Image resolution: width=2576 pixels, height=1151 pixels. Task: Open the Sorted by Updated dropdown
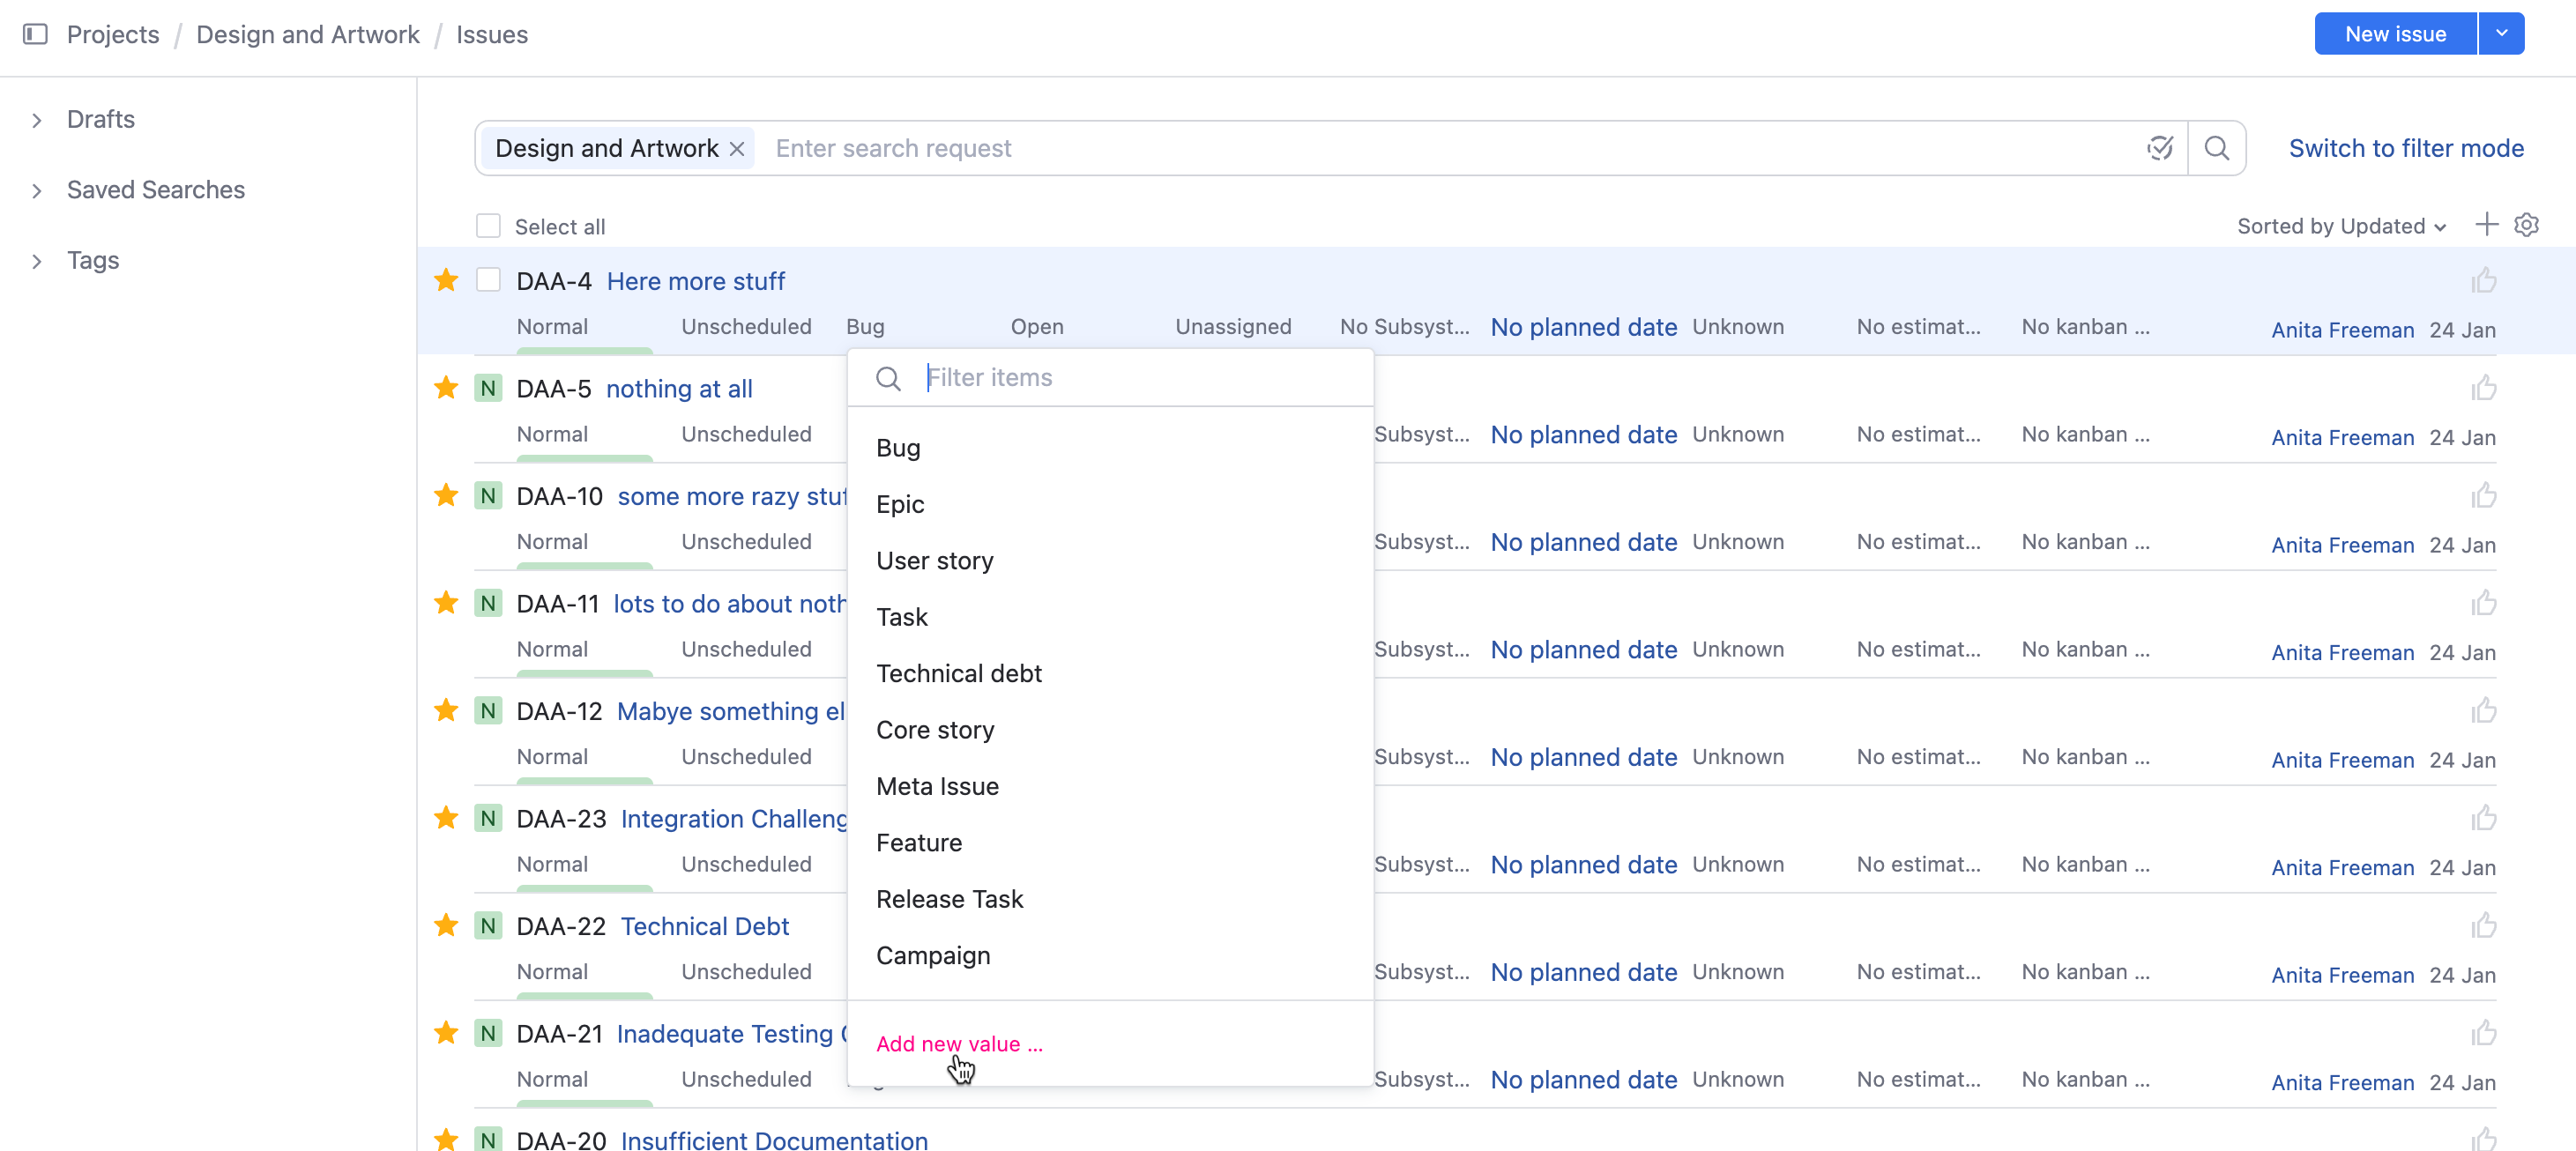2340,226
